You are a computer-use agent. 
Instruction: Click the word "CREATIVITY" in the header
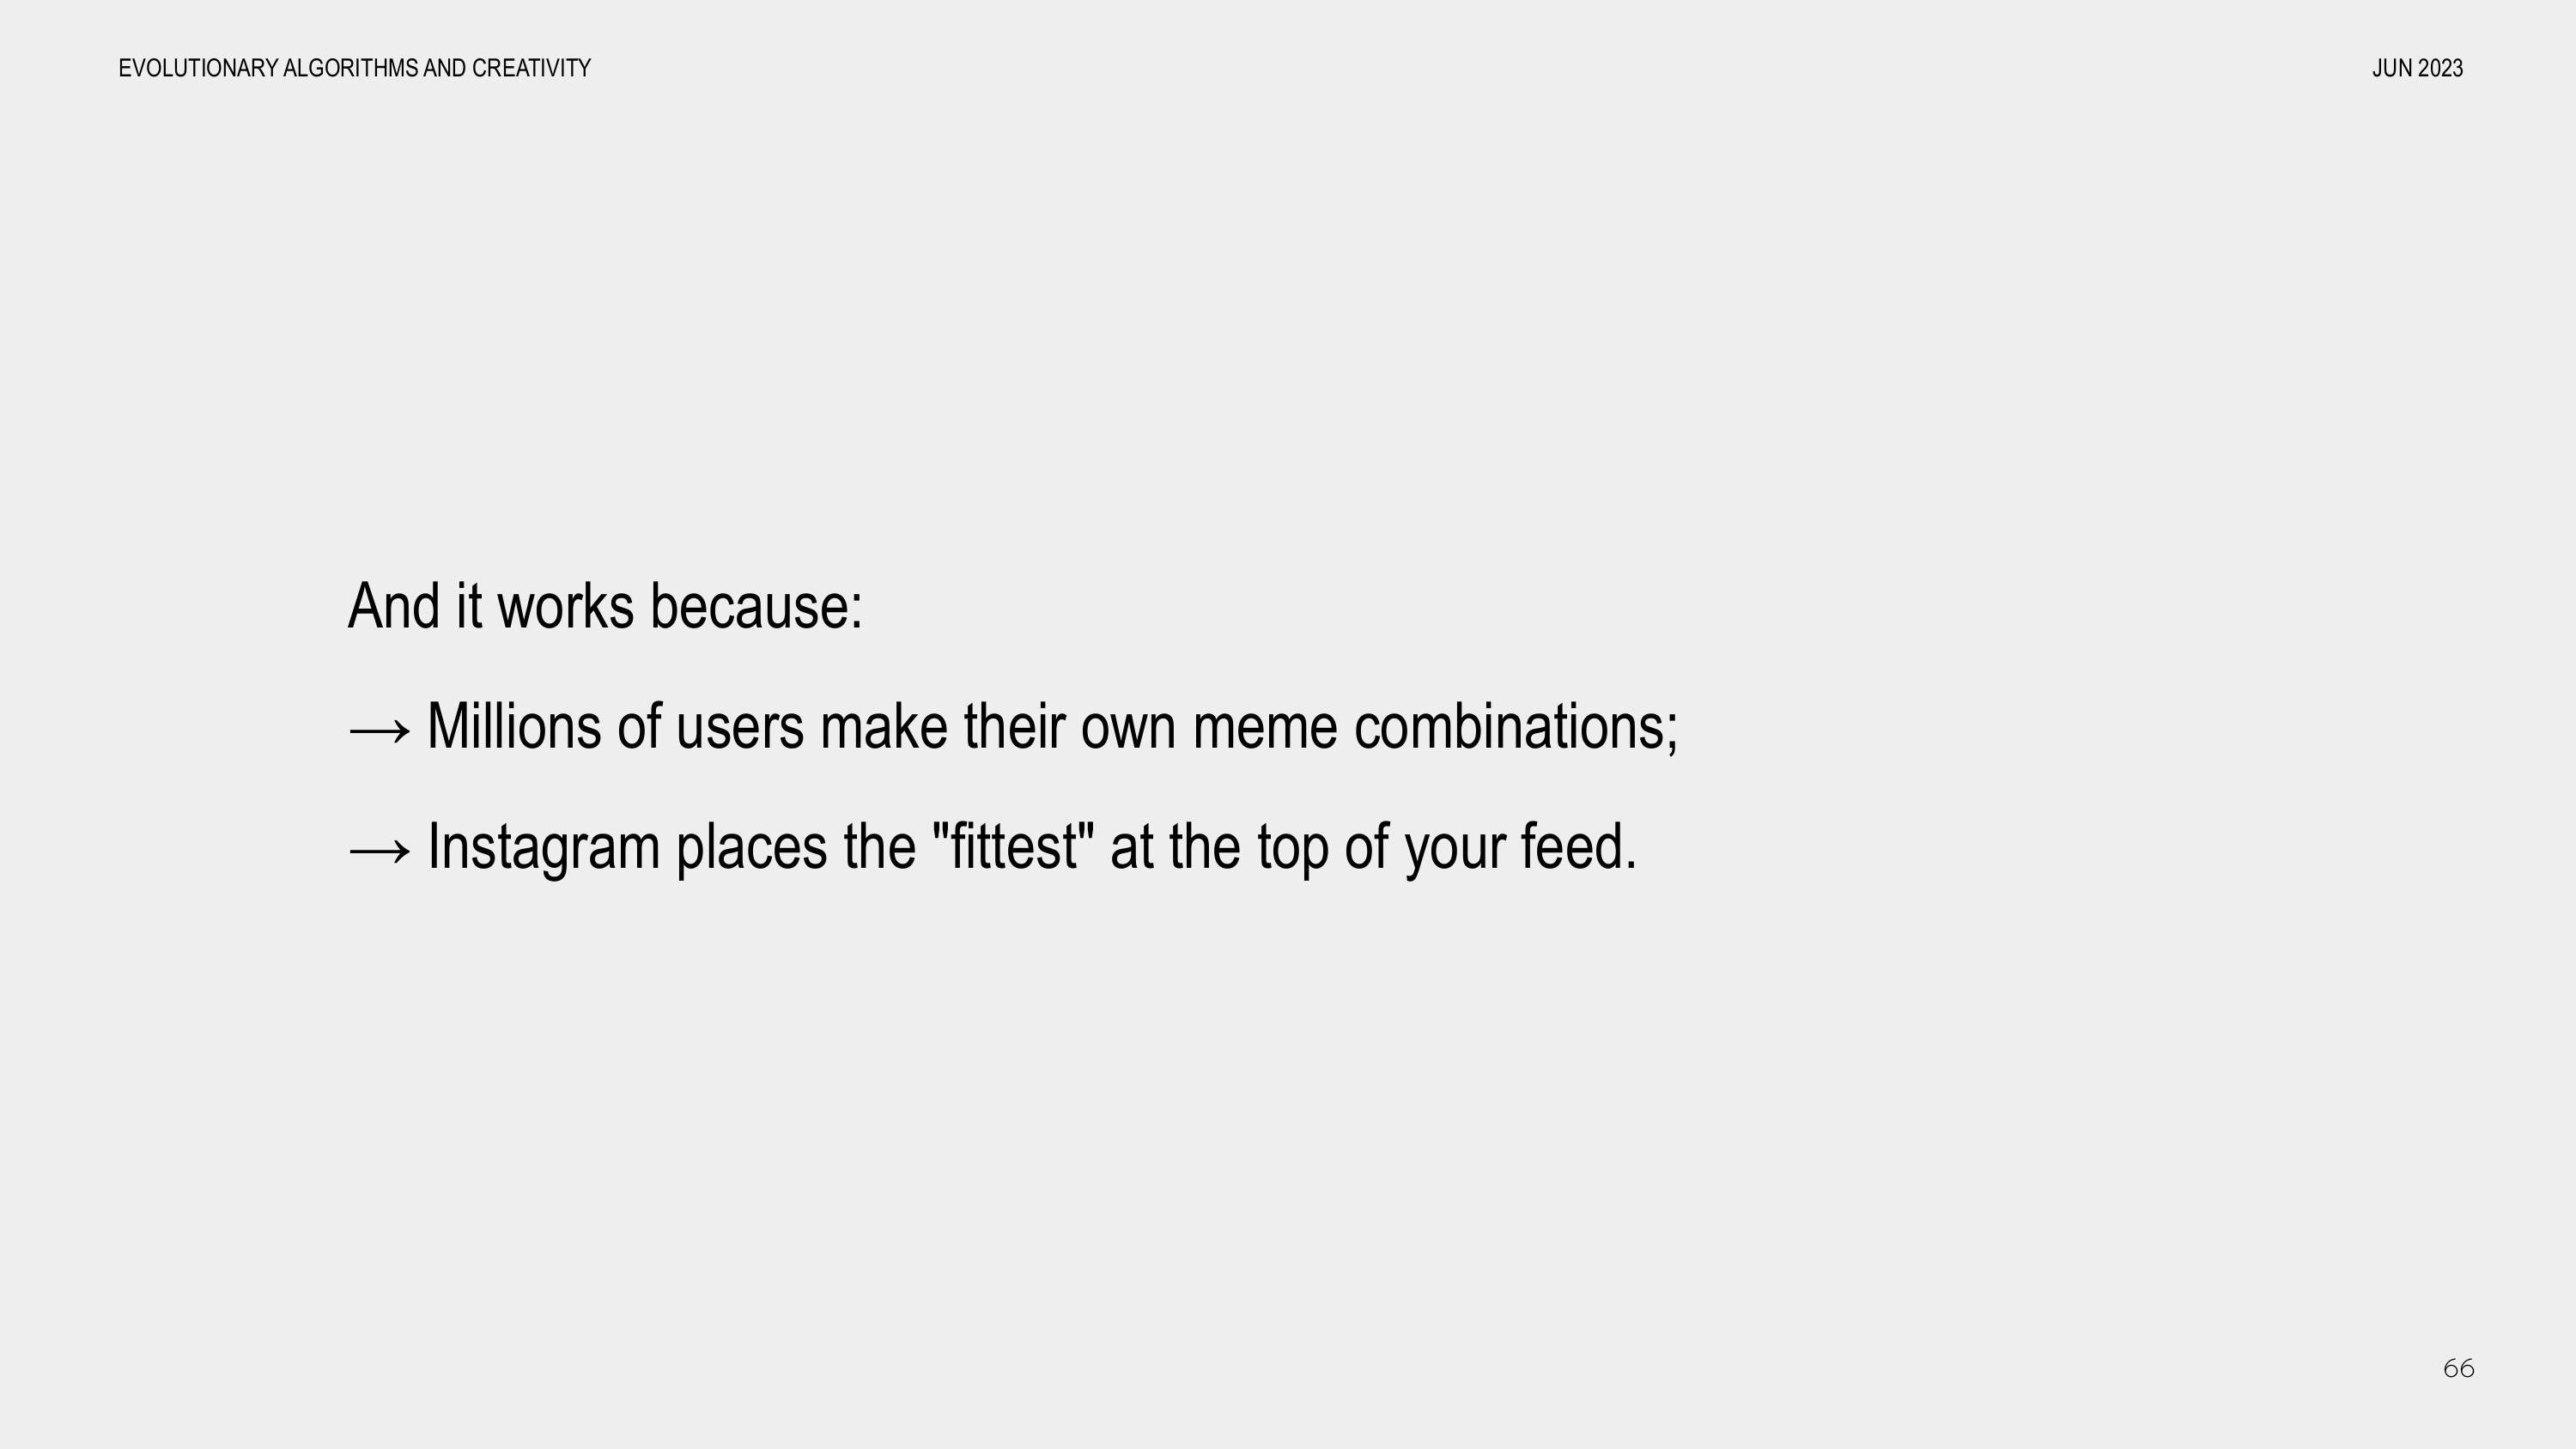(531, 68)
